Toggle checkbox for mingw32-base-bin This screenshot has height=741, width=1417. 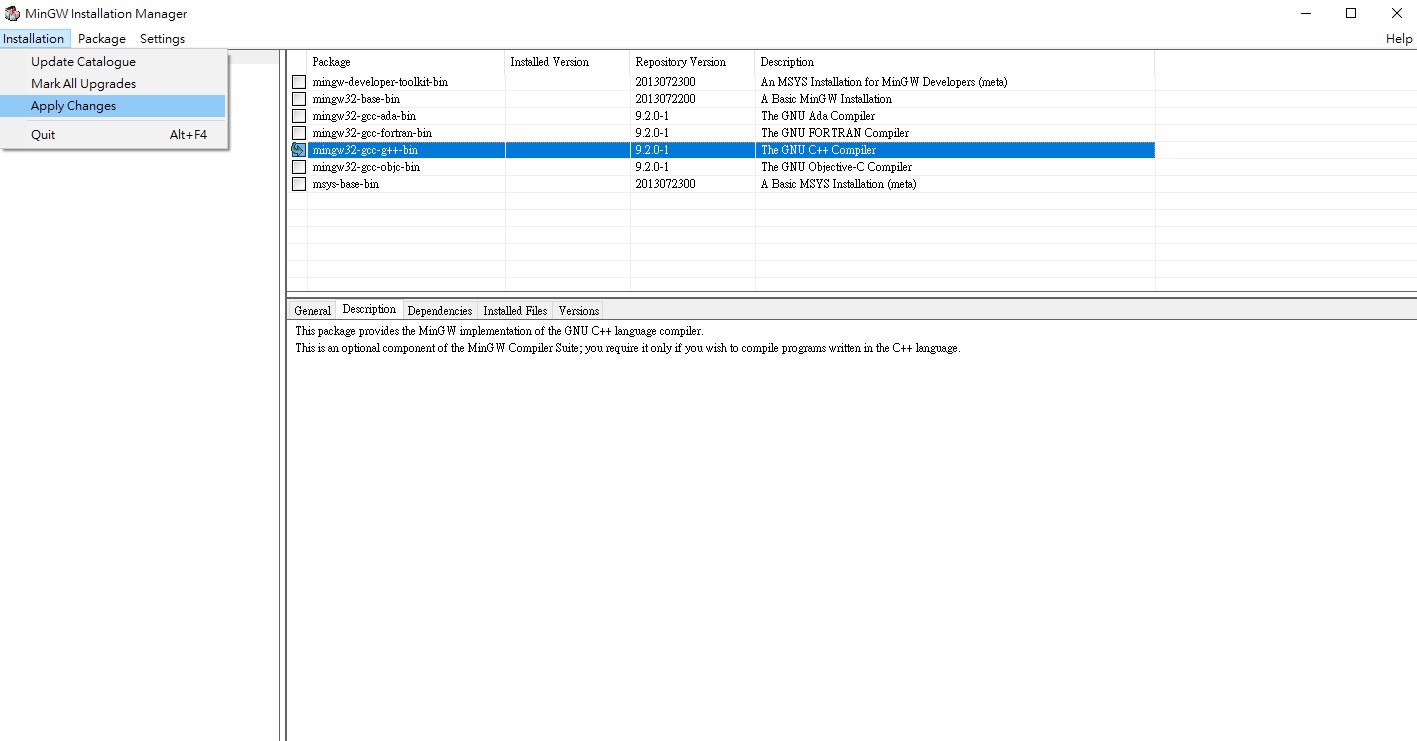298,99
